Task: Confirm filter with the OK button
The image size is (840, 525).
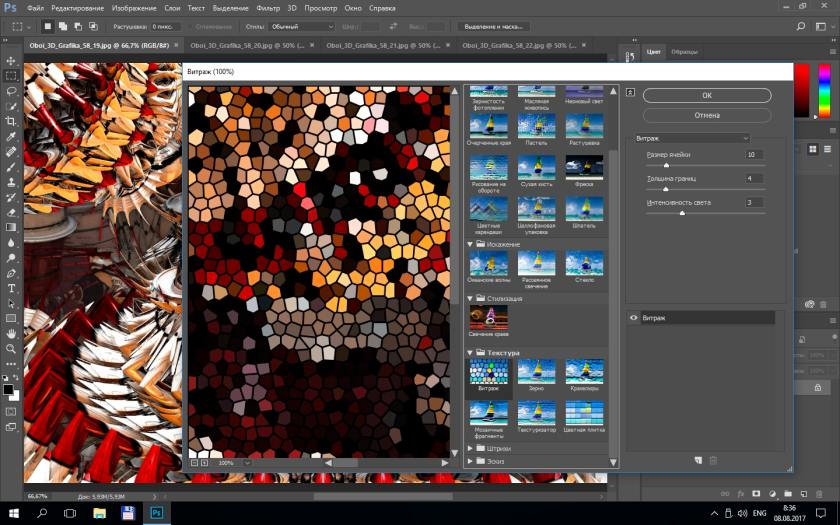Action: coord(707,95)
